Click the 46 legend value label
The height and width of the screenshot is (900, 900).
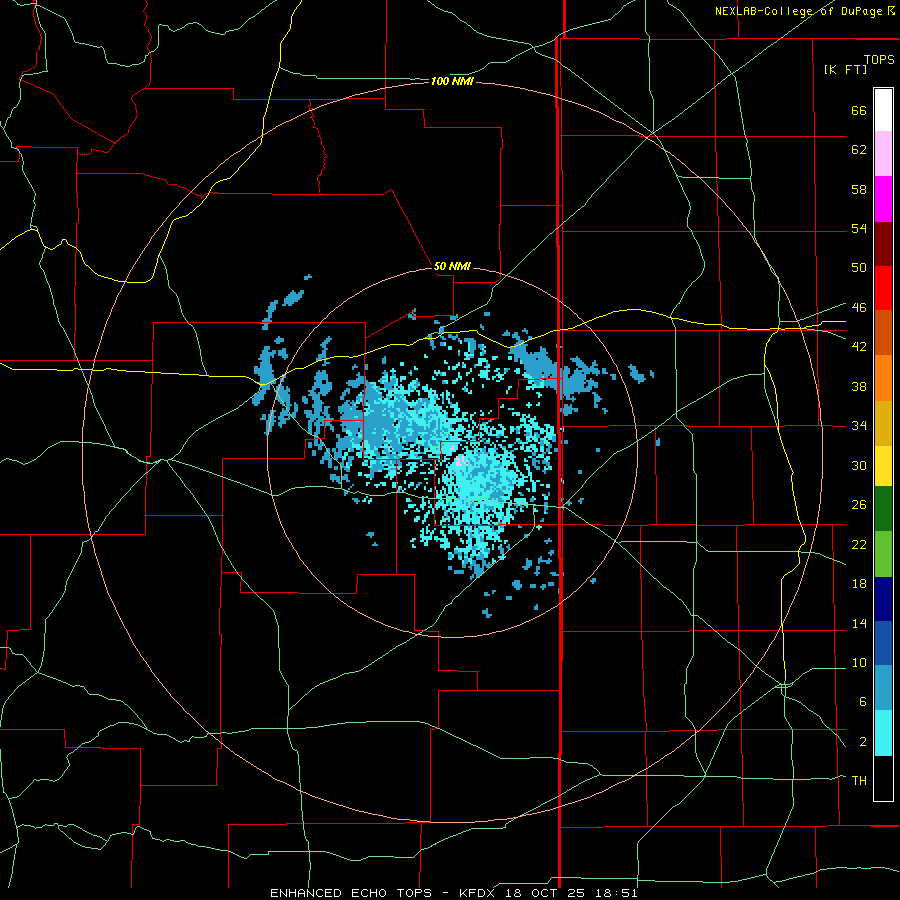859,308
